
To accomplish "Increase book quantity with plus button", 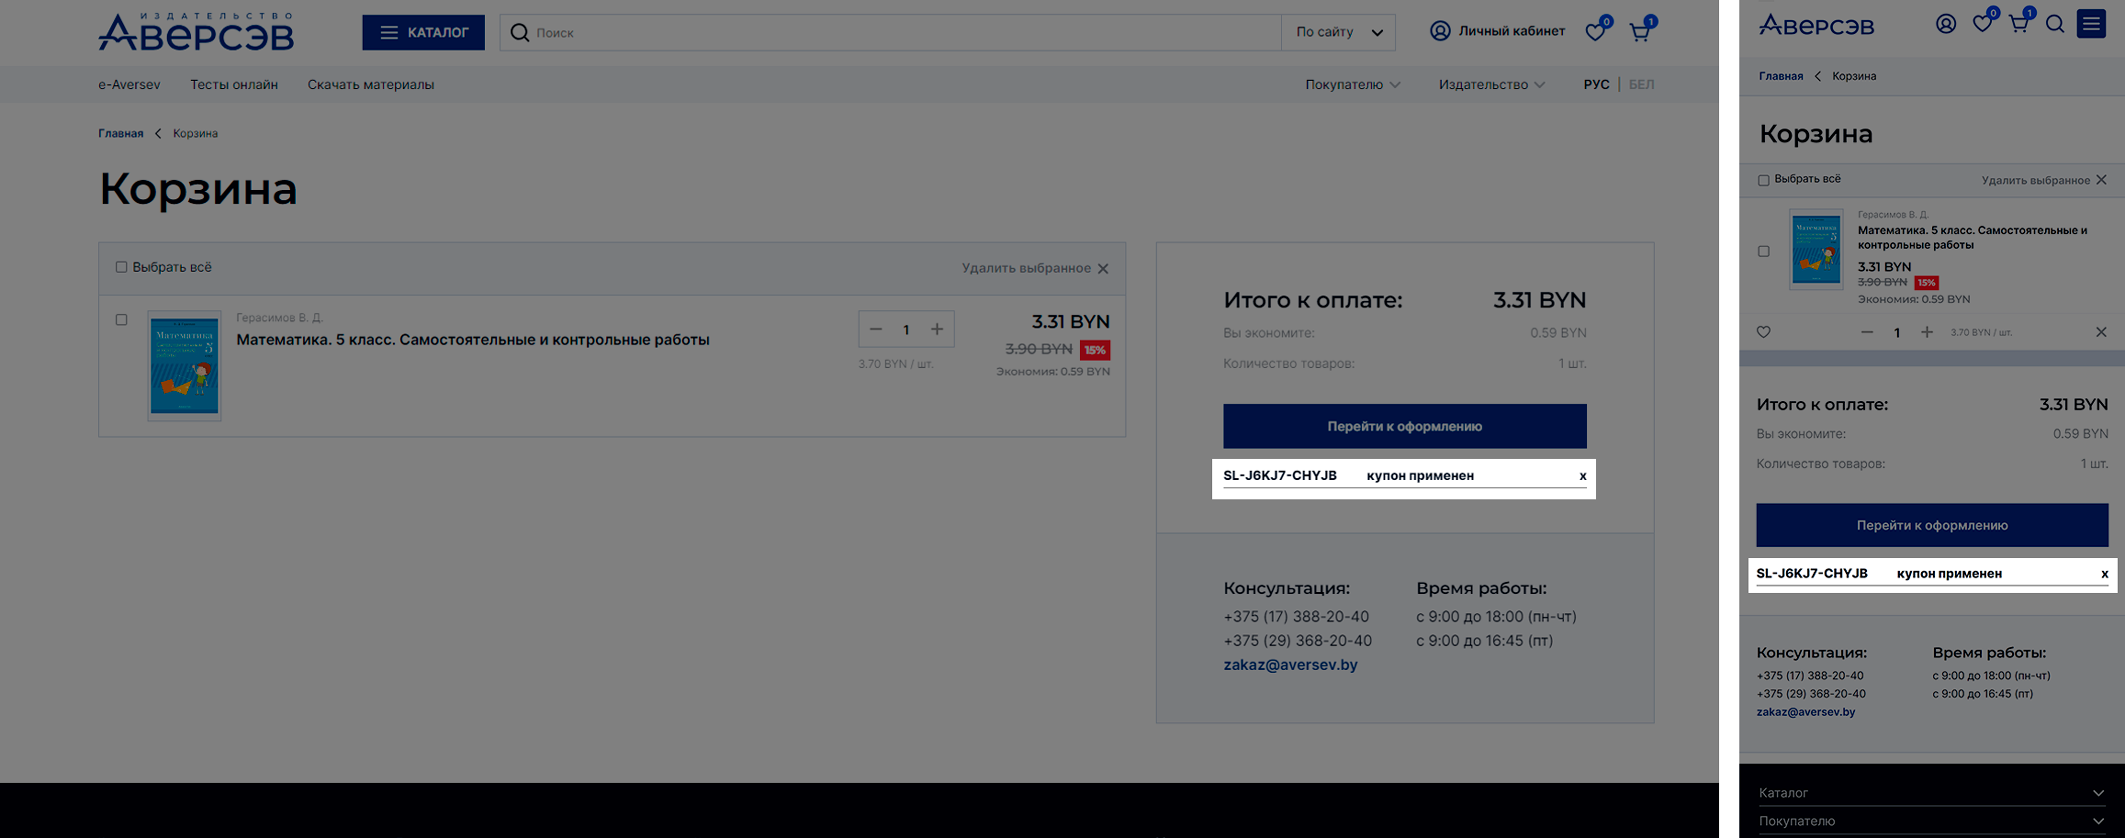I will pyautogui.click(x=937, y=329).
